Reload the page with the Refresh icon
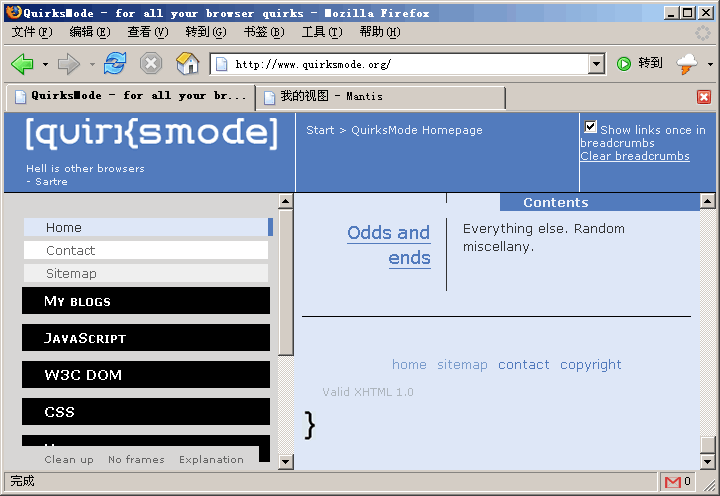 (115, 63)
